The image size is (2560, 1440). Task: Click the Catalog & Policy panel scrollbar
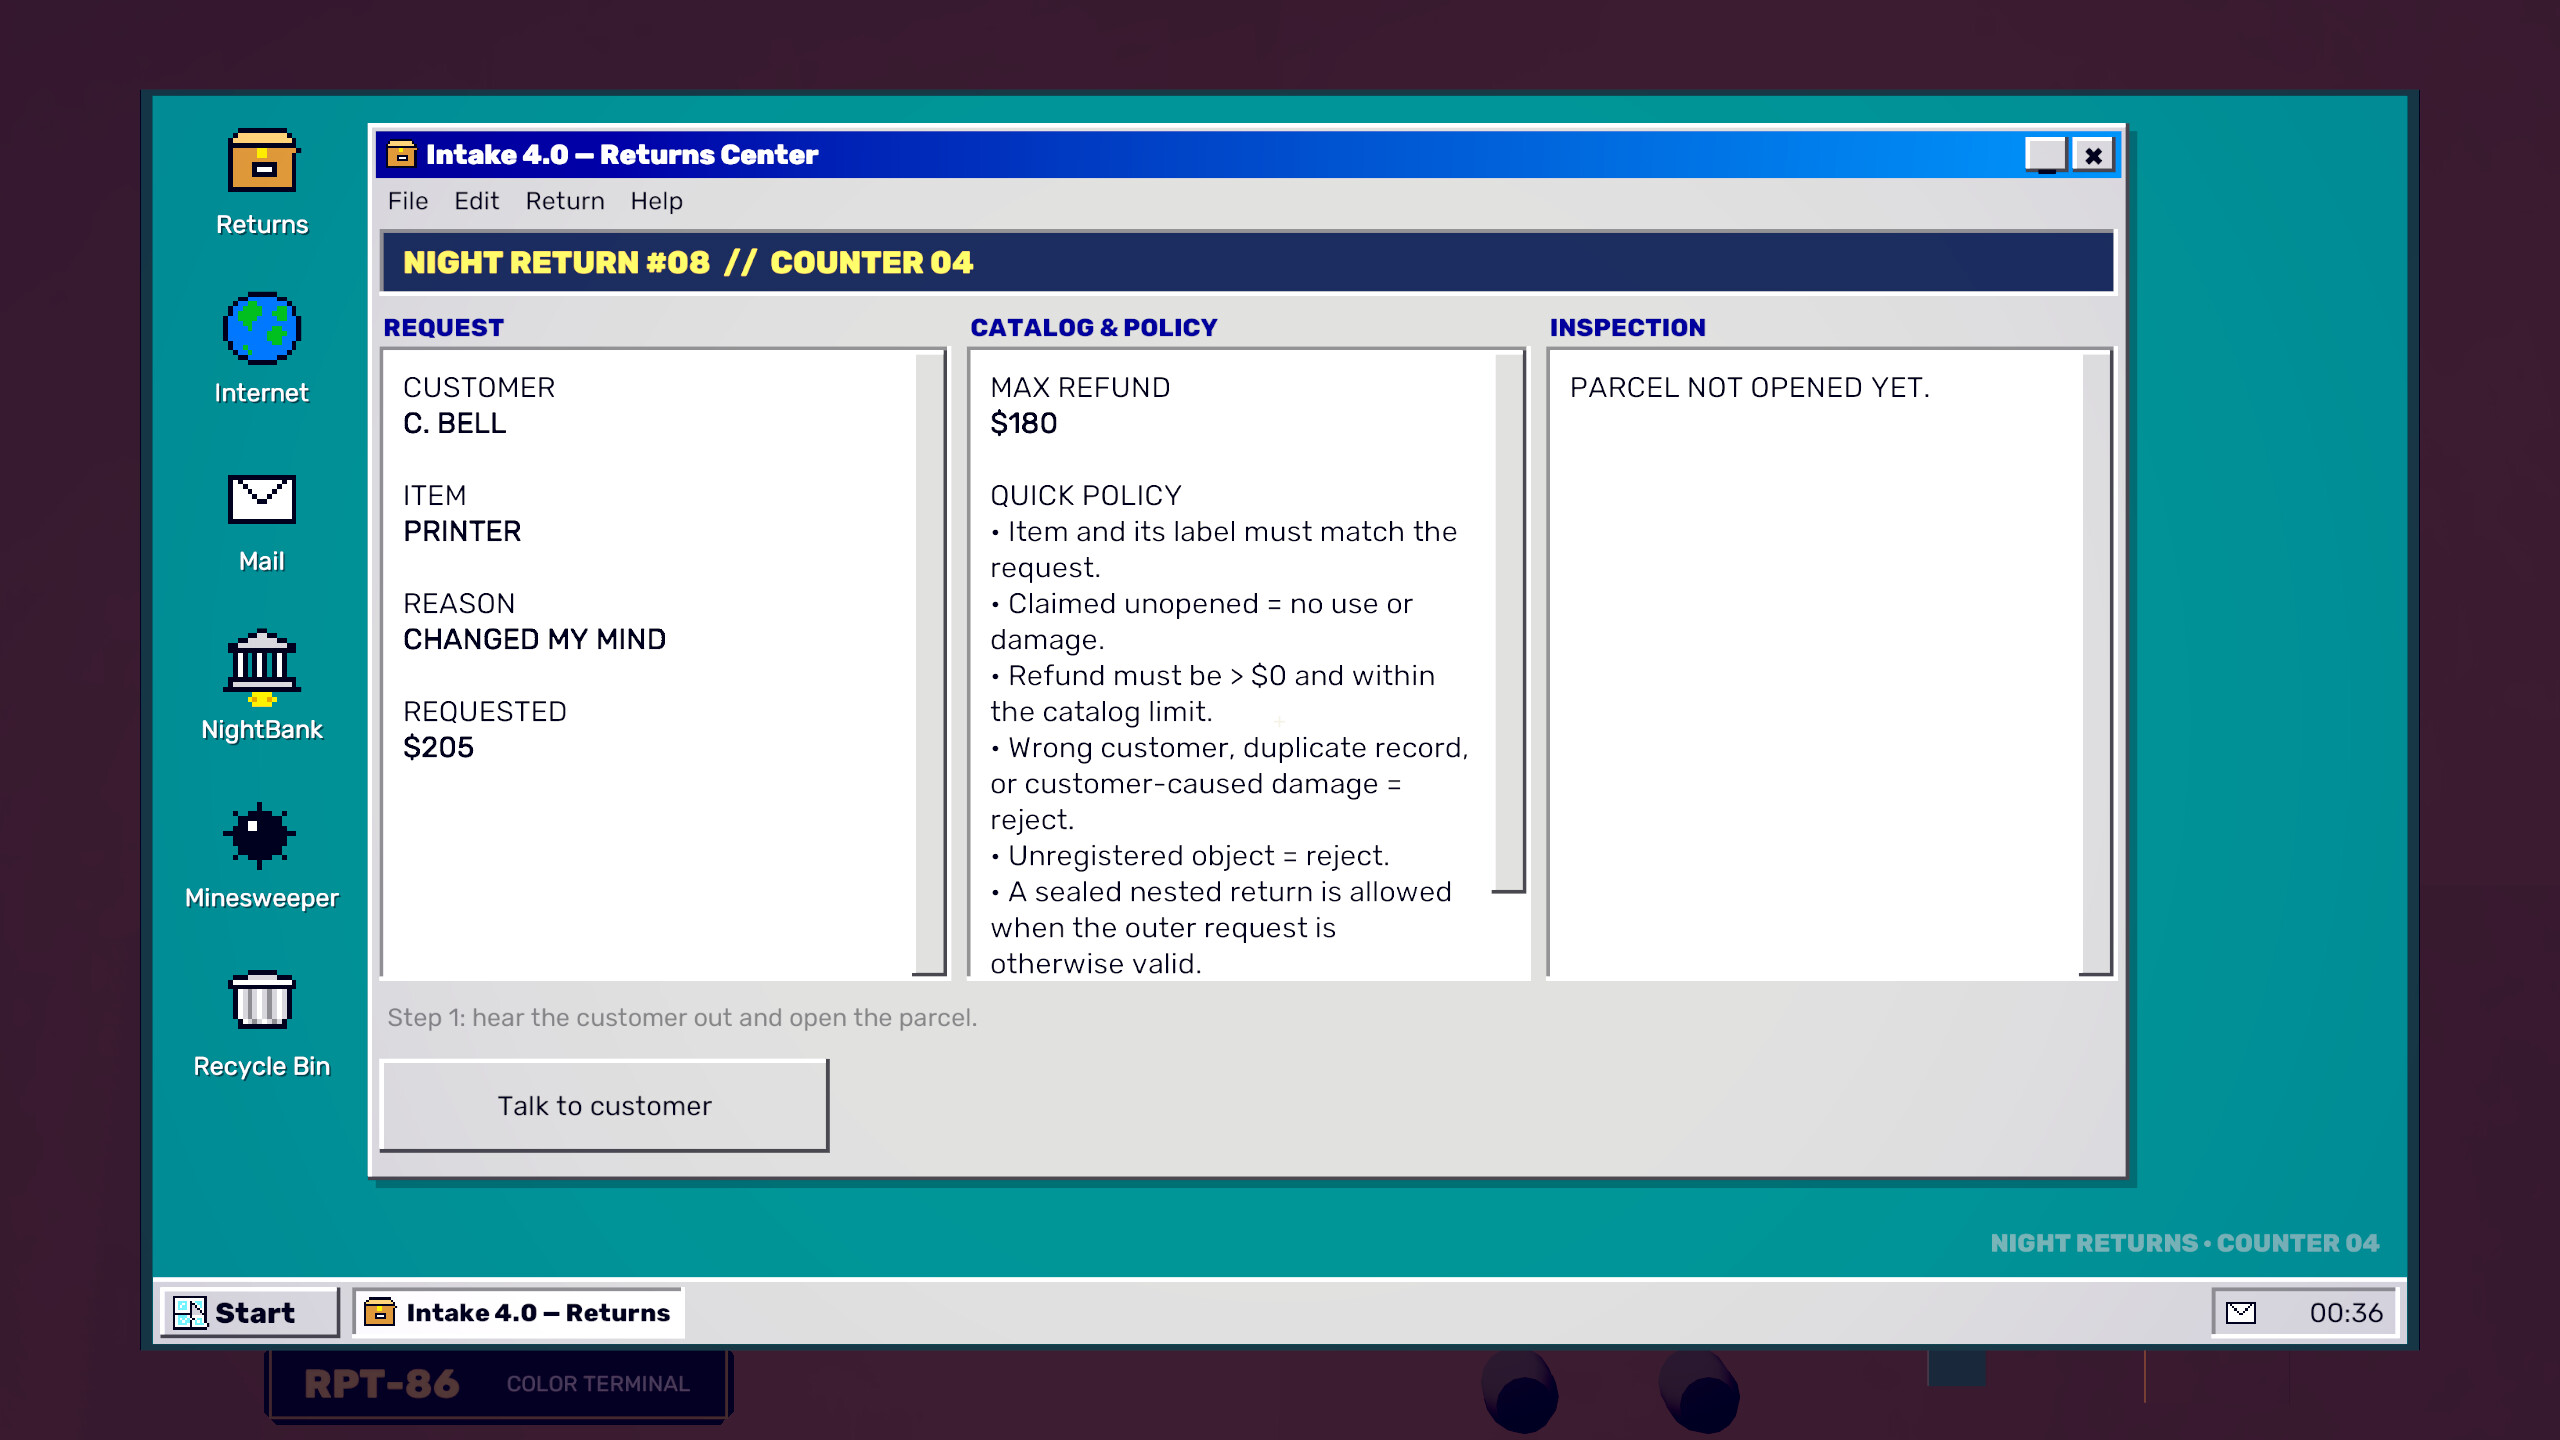[x=1509, y=621]
